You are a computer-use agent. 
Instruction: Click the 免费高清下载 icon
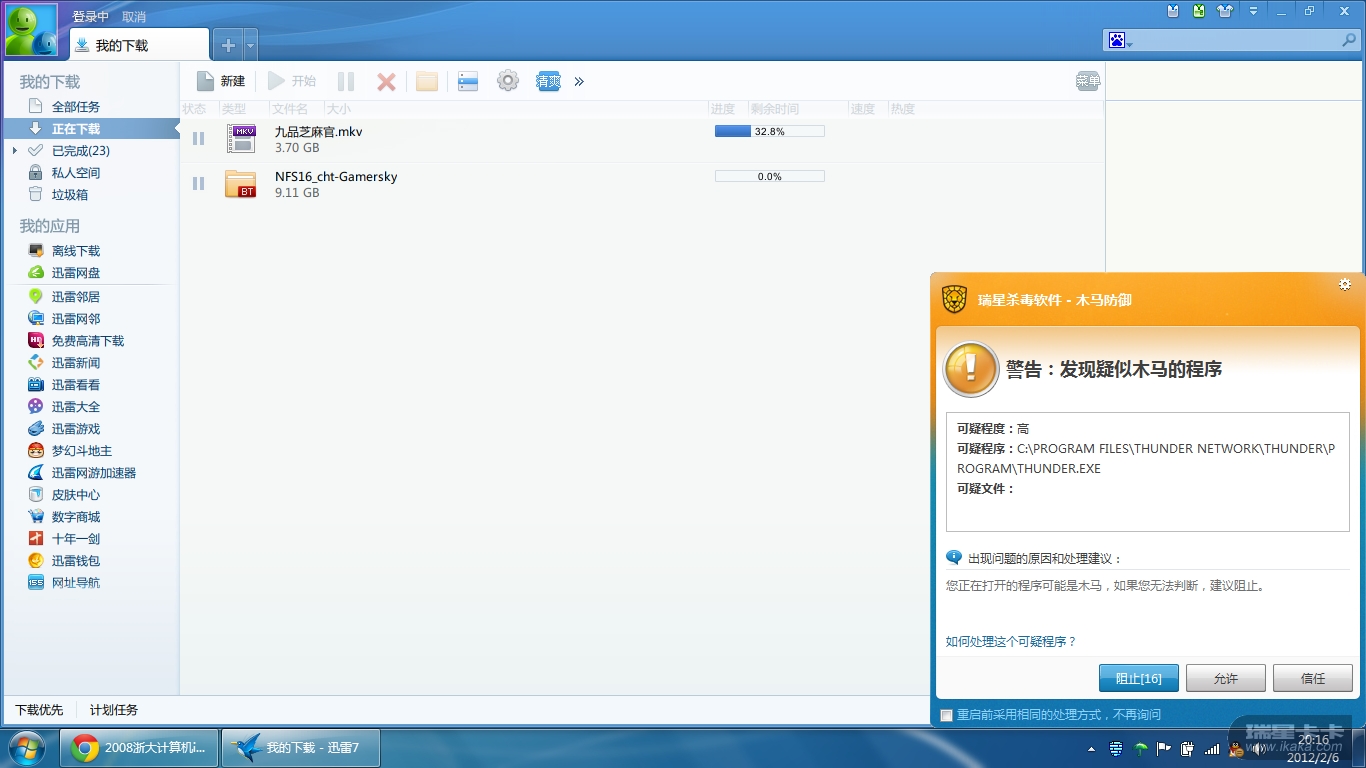[x=36, y=341]
